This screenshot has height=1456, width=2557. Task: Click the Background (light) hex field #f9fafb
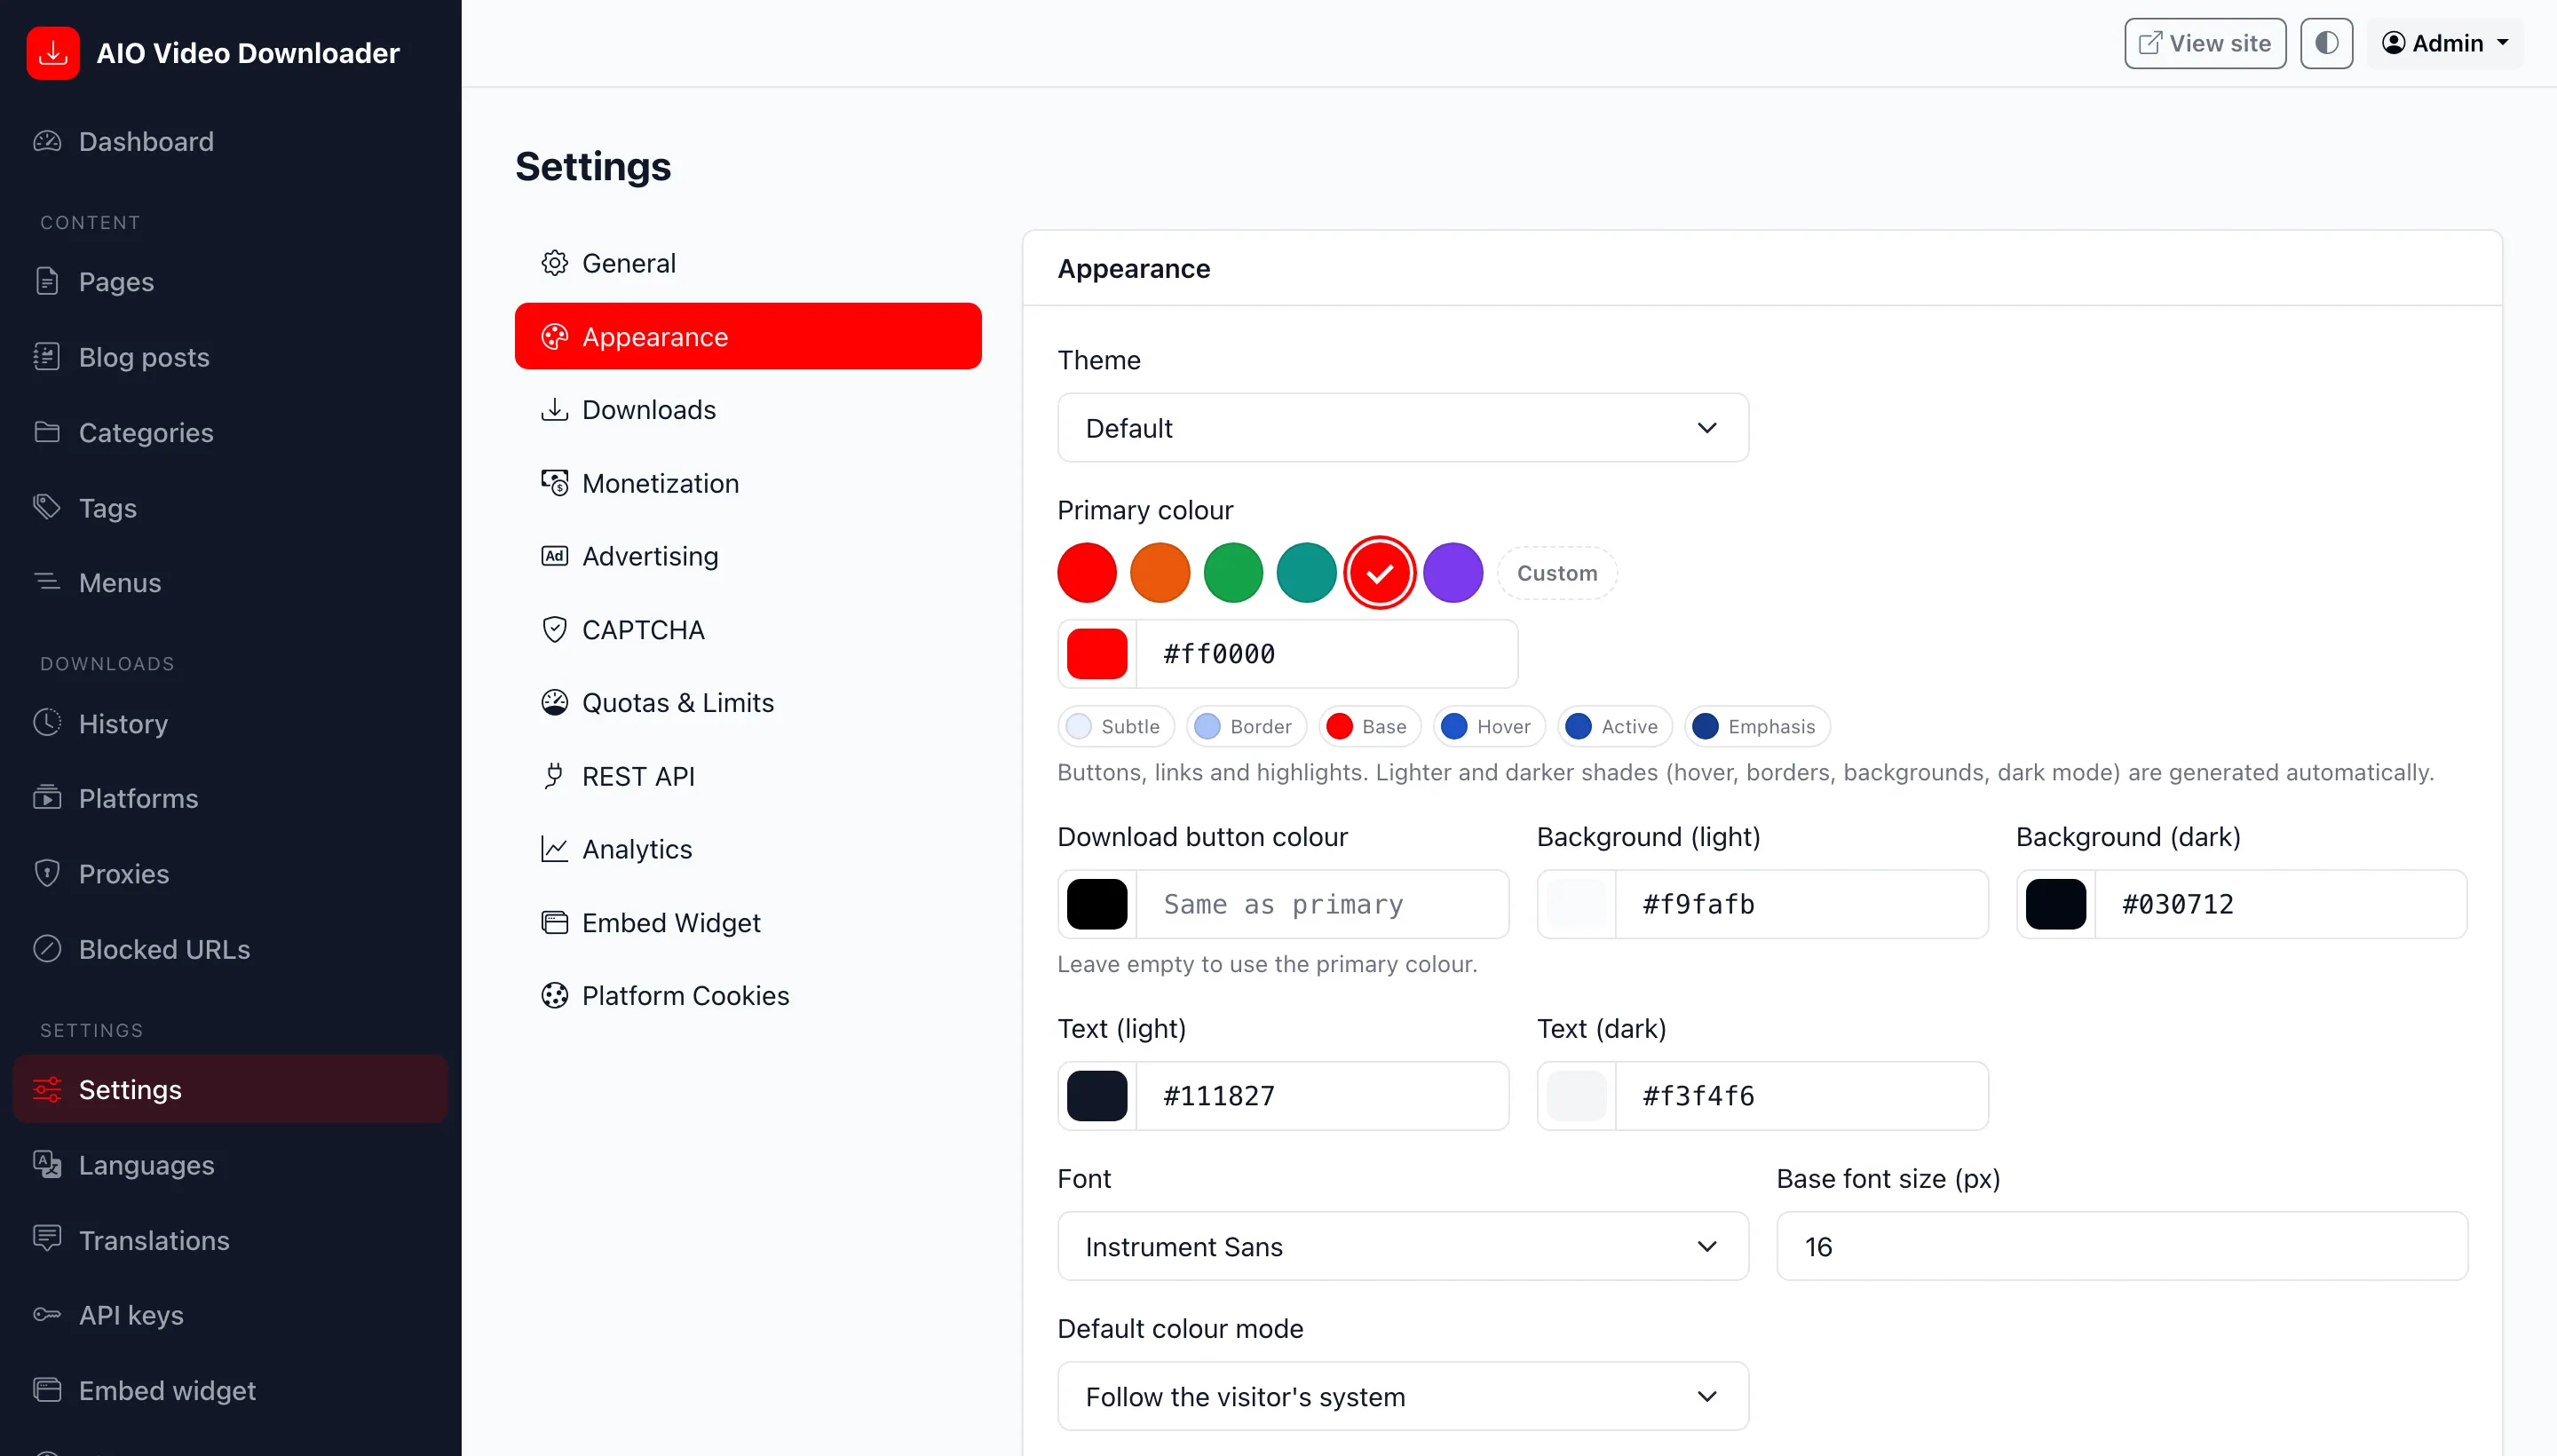pos(1802,904)
